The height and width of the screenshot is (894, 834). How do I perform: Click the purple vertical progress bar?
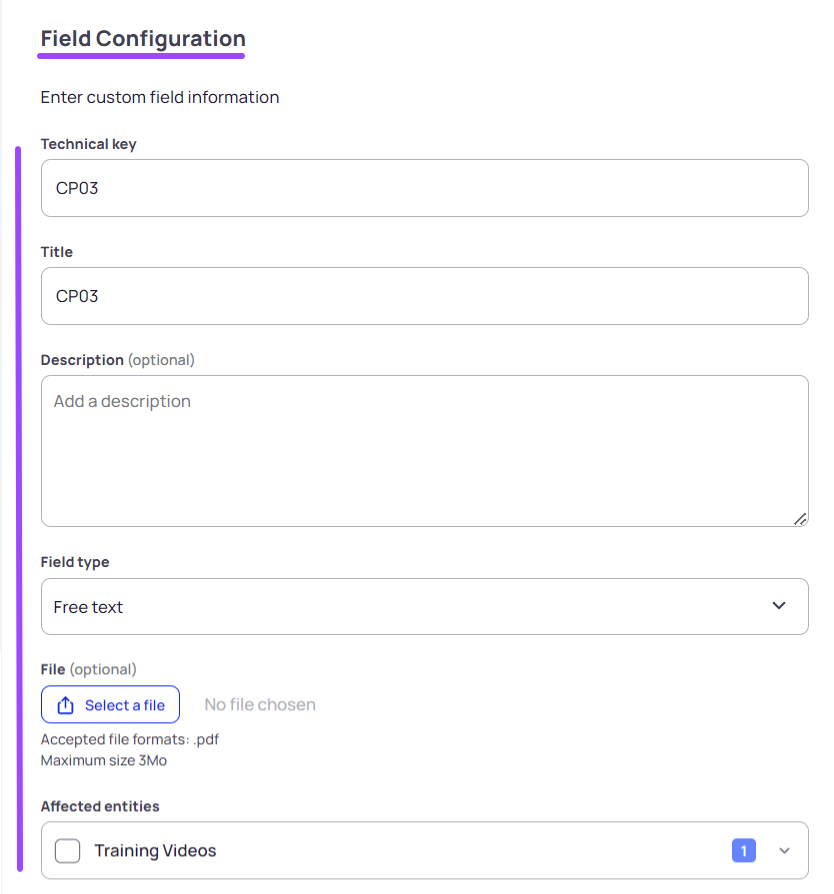[x=19, y=509]
